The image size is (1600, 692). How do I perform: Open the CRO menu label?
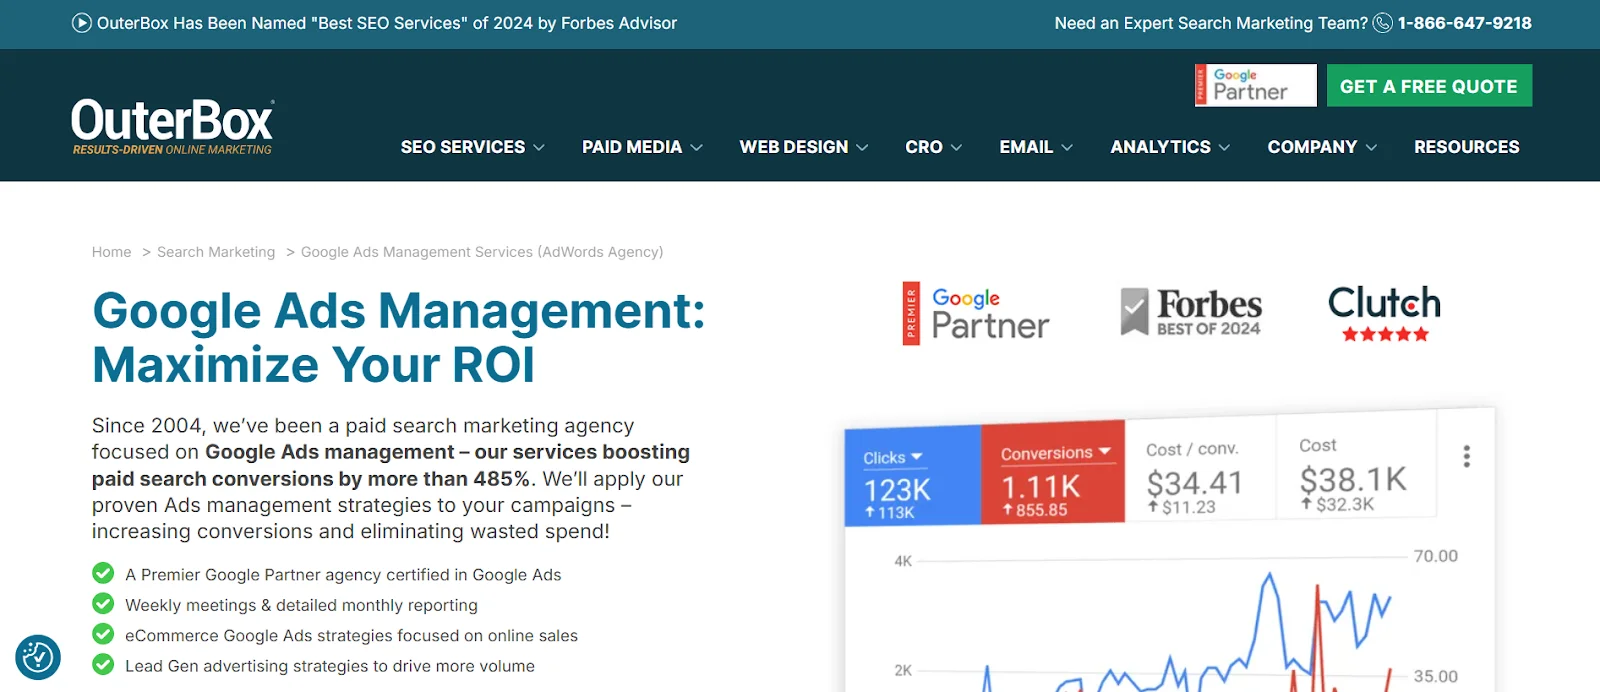coord(924,147)
